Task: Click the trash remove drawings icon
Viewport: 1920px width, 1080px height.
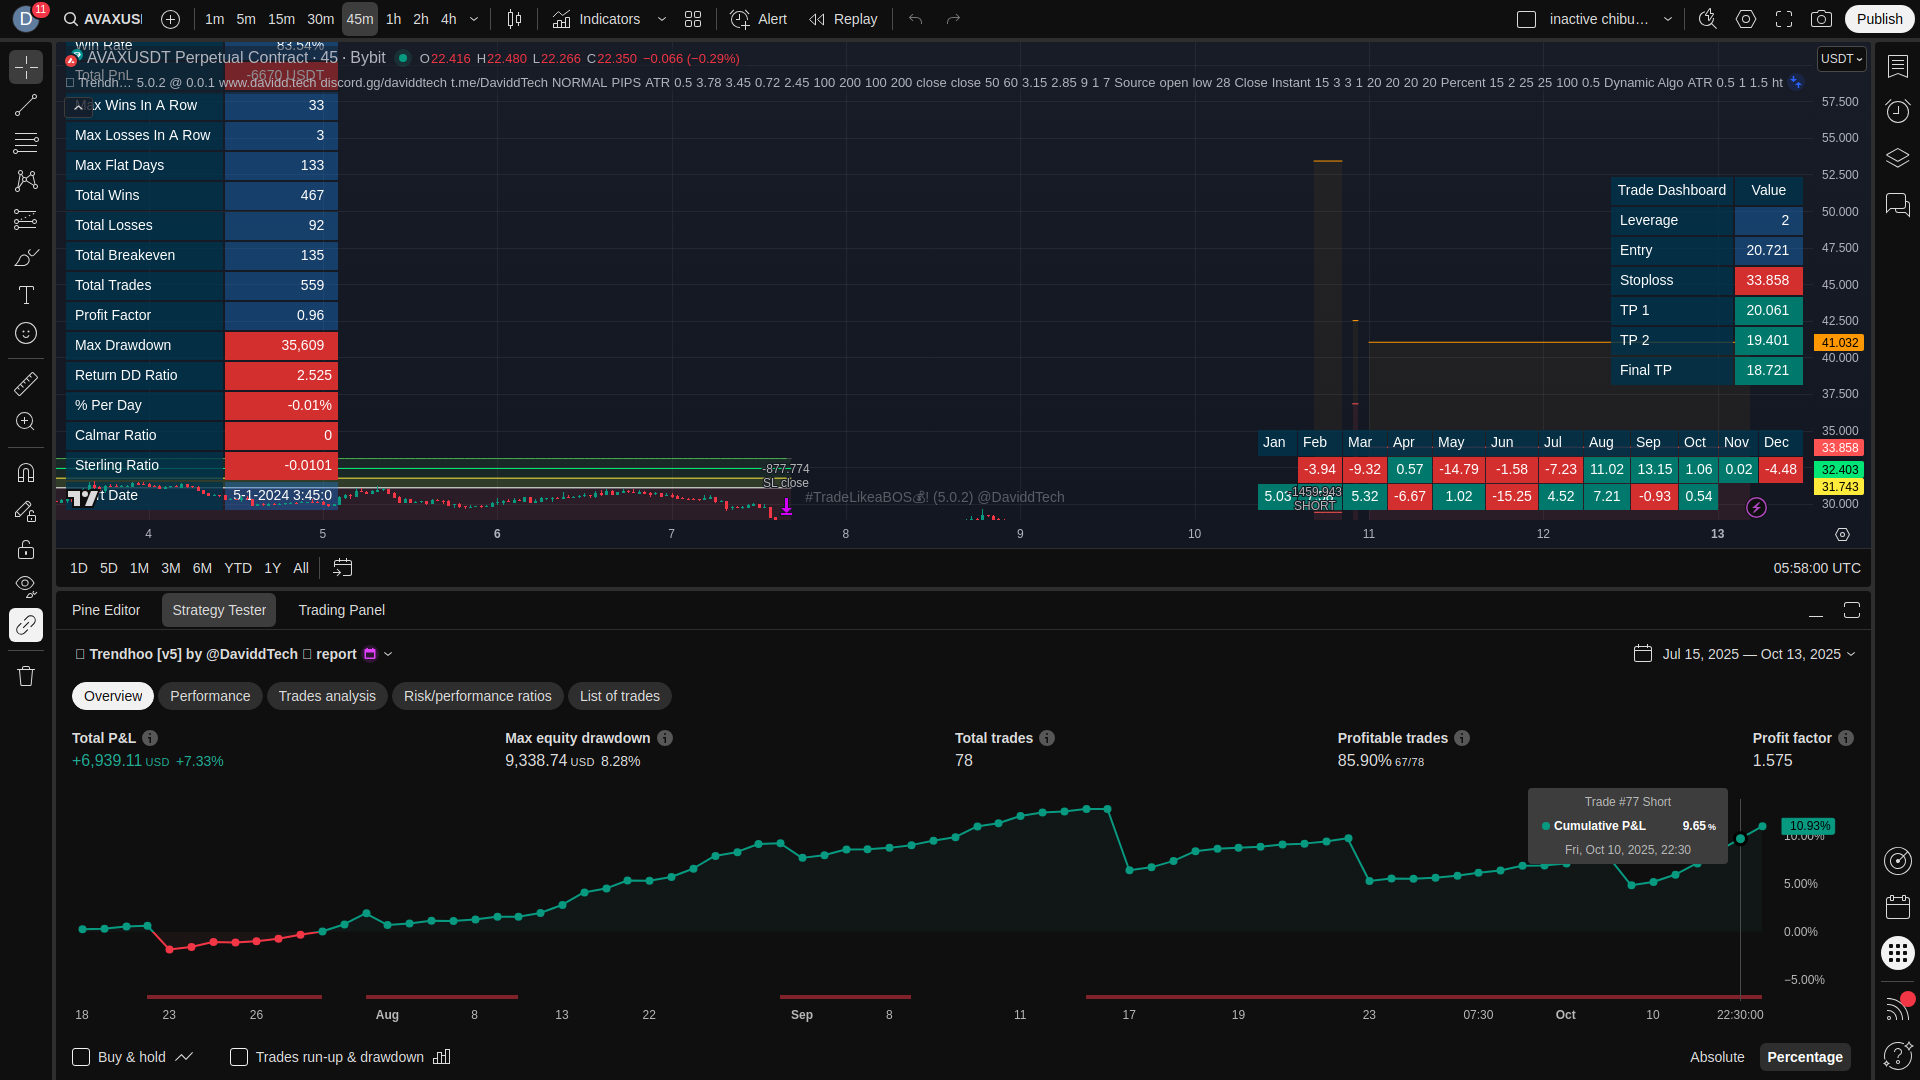Action: tap(26, 676)
